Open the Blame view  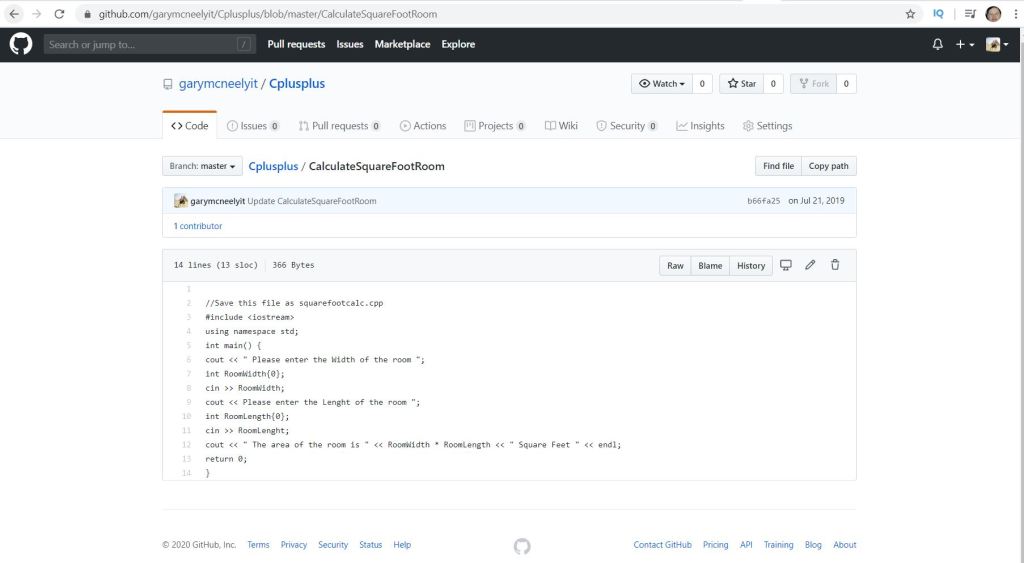tap(710, 265)
